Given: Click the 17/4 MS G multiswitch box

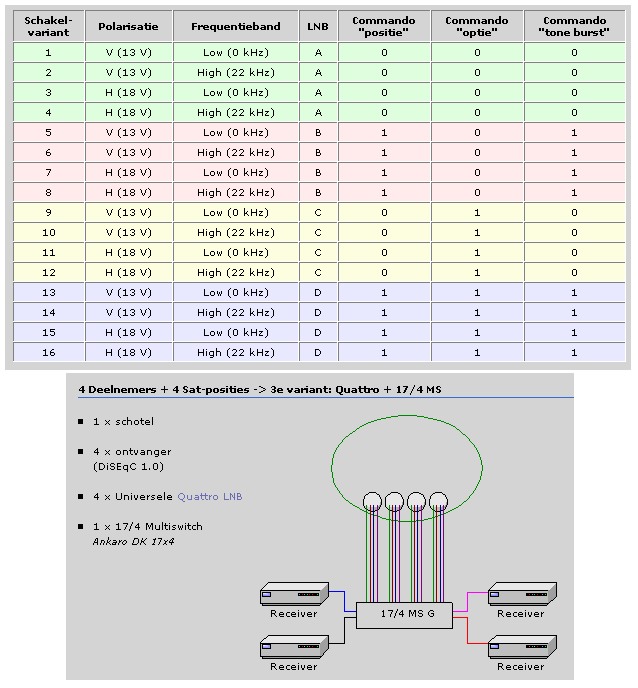Looking at the screenshot, I should point(404,614).
